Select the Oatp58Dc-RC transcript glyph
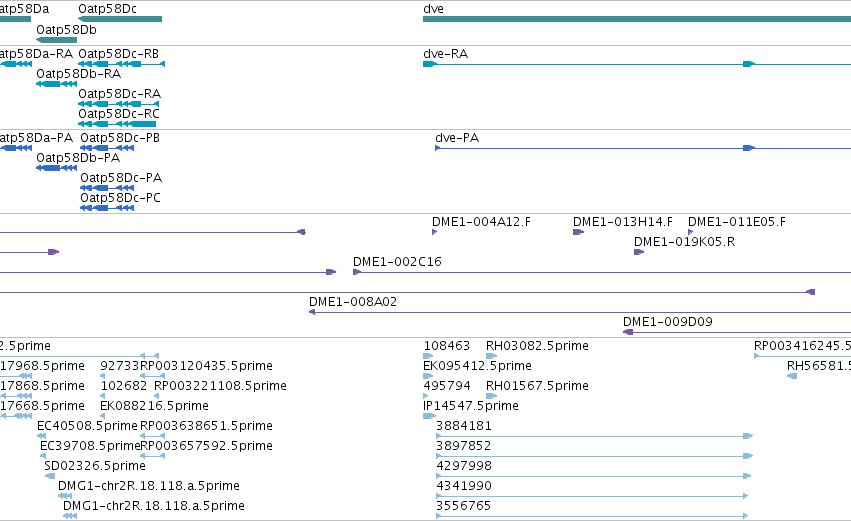851x521 pixels. coord(117,124)
